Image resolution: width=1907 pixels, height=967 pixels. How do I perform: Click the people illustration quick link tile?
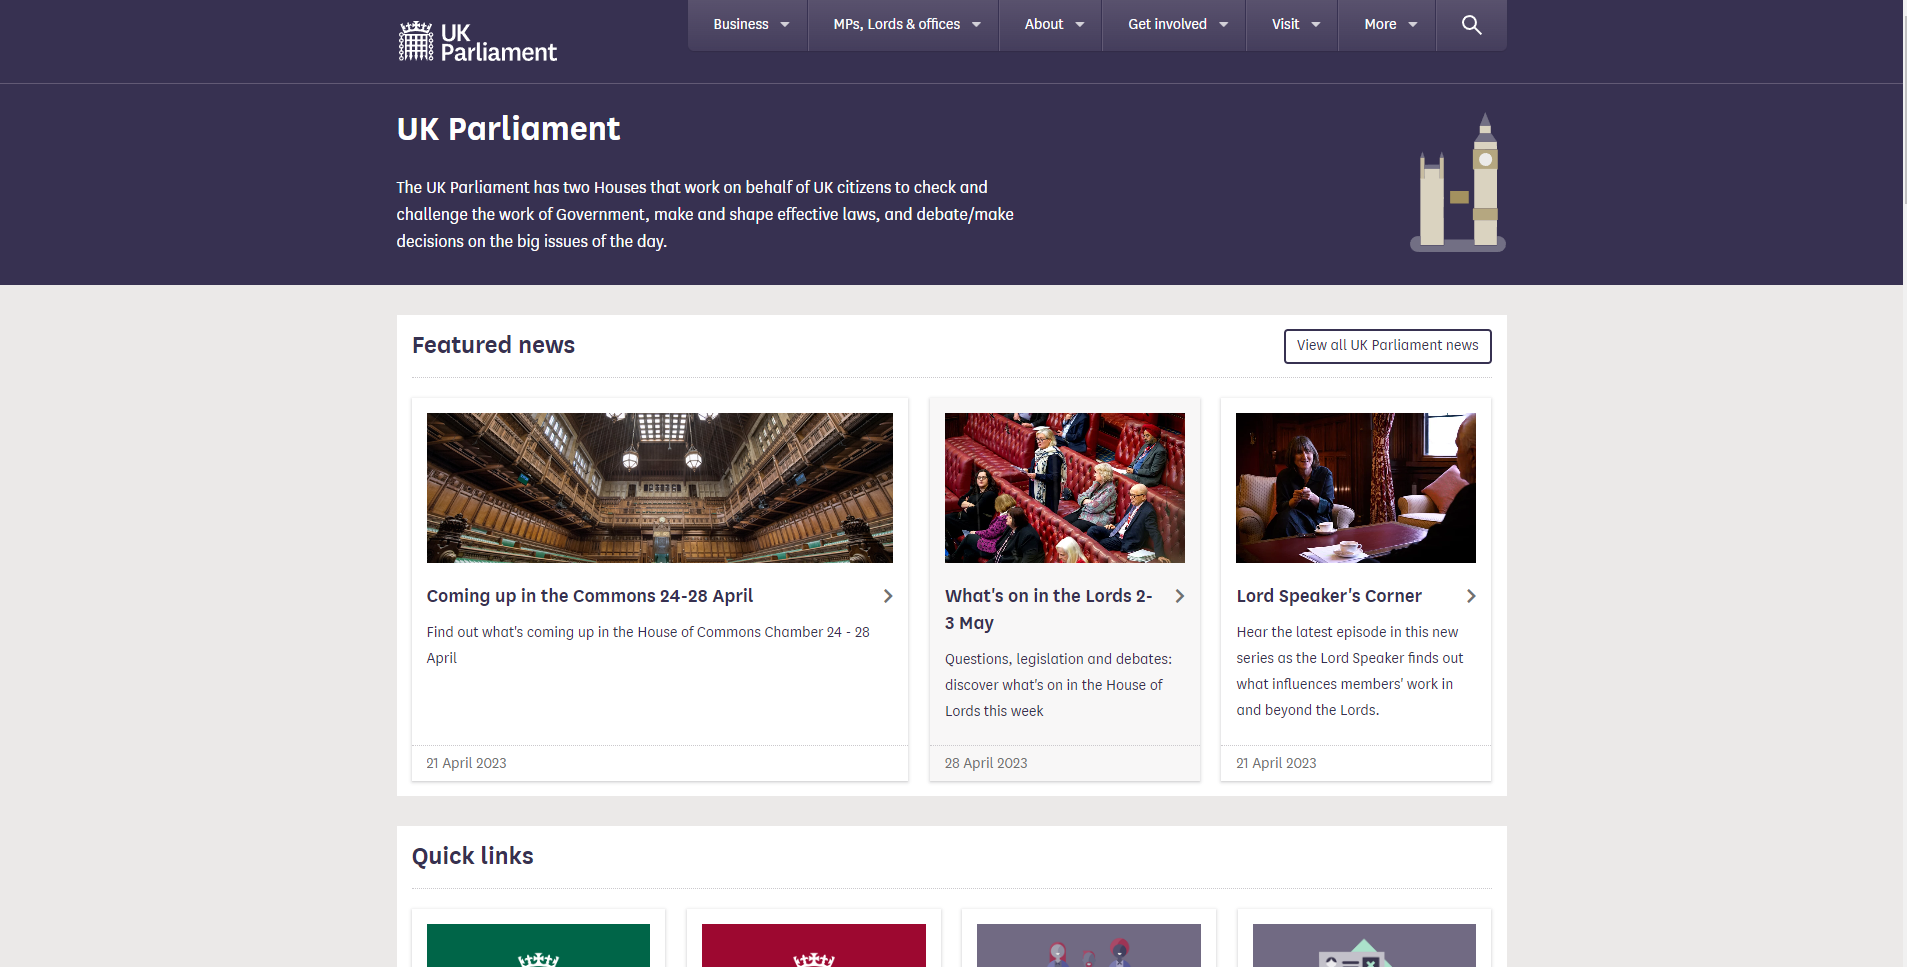pyautogui.click(x=1089, y=945)
